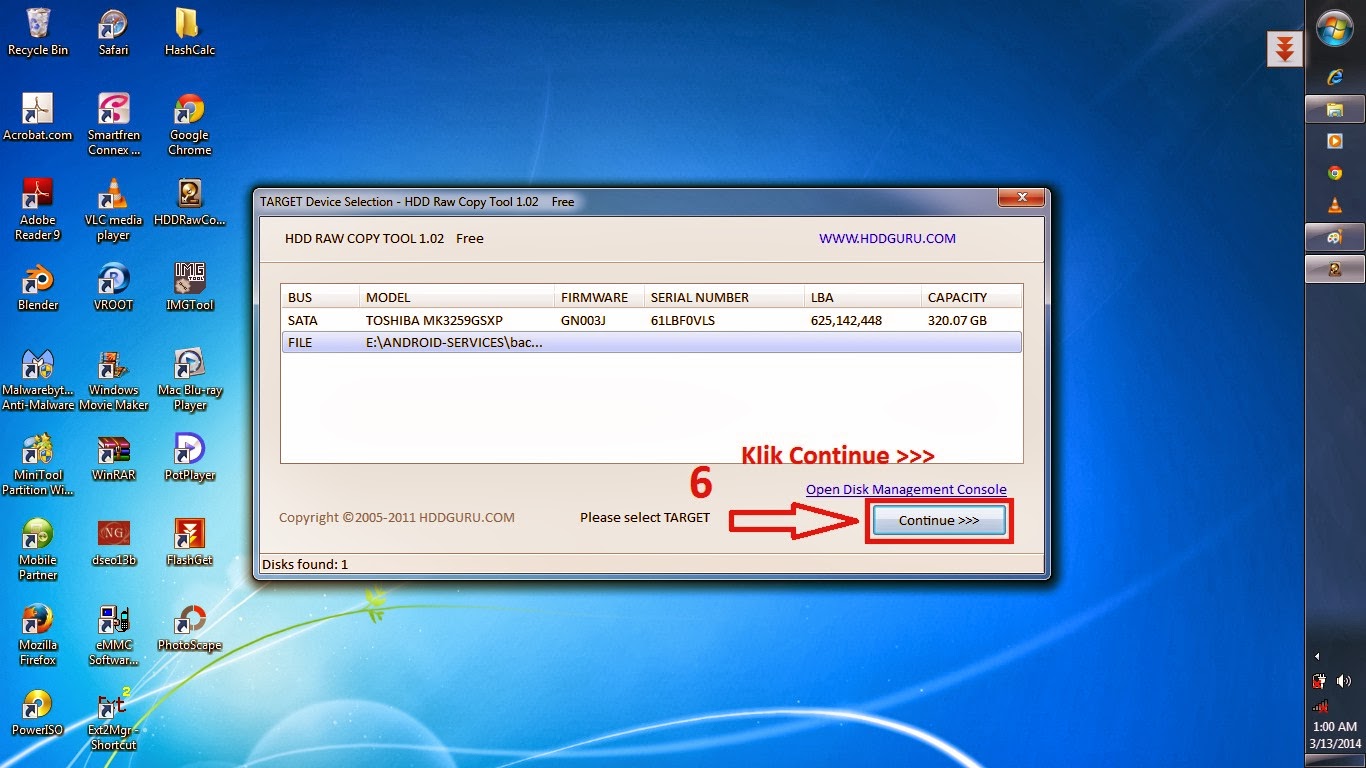
Task: Launch WinRAR from the desktop
Action: (x=113, y=458)
